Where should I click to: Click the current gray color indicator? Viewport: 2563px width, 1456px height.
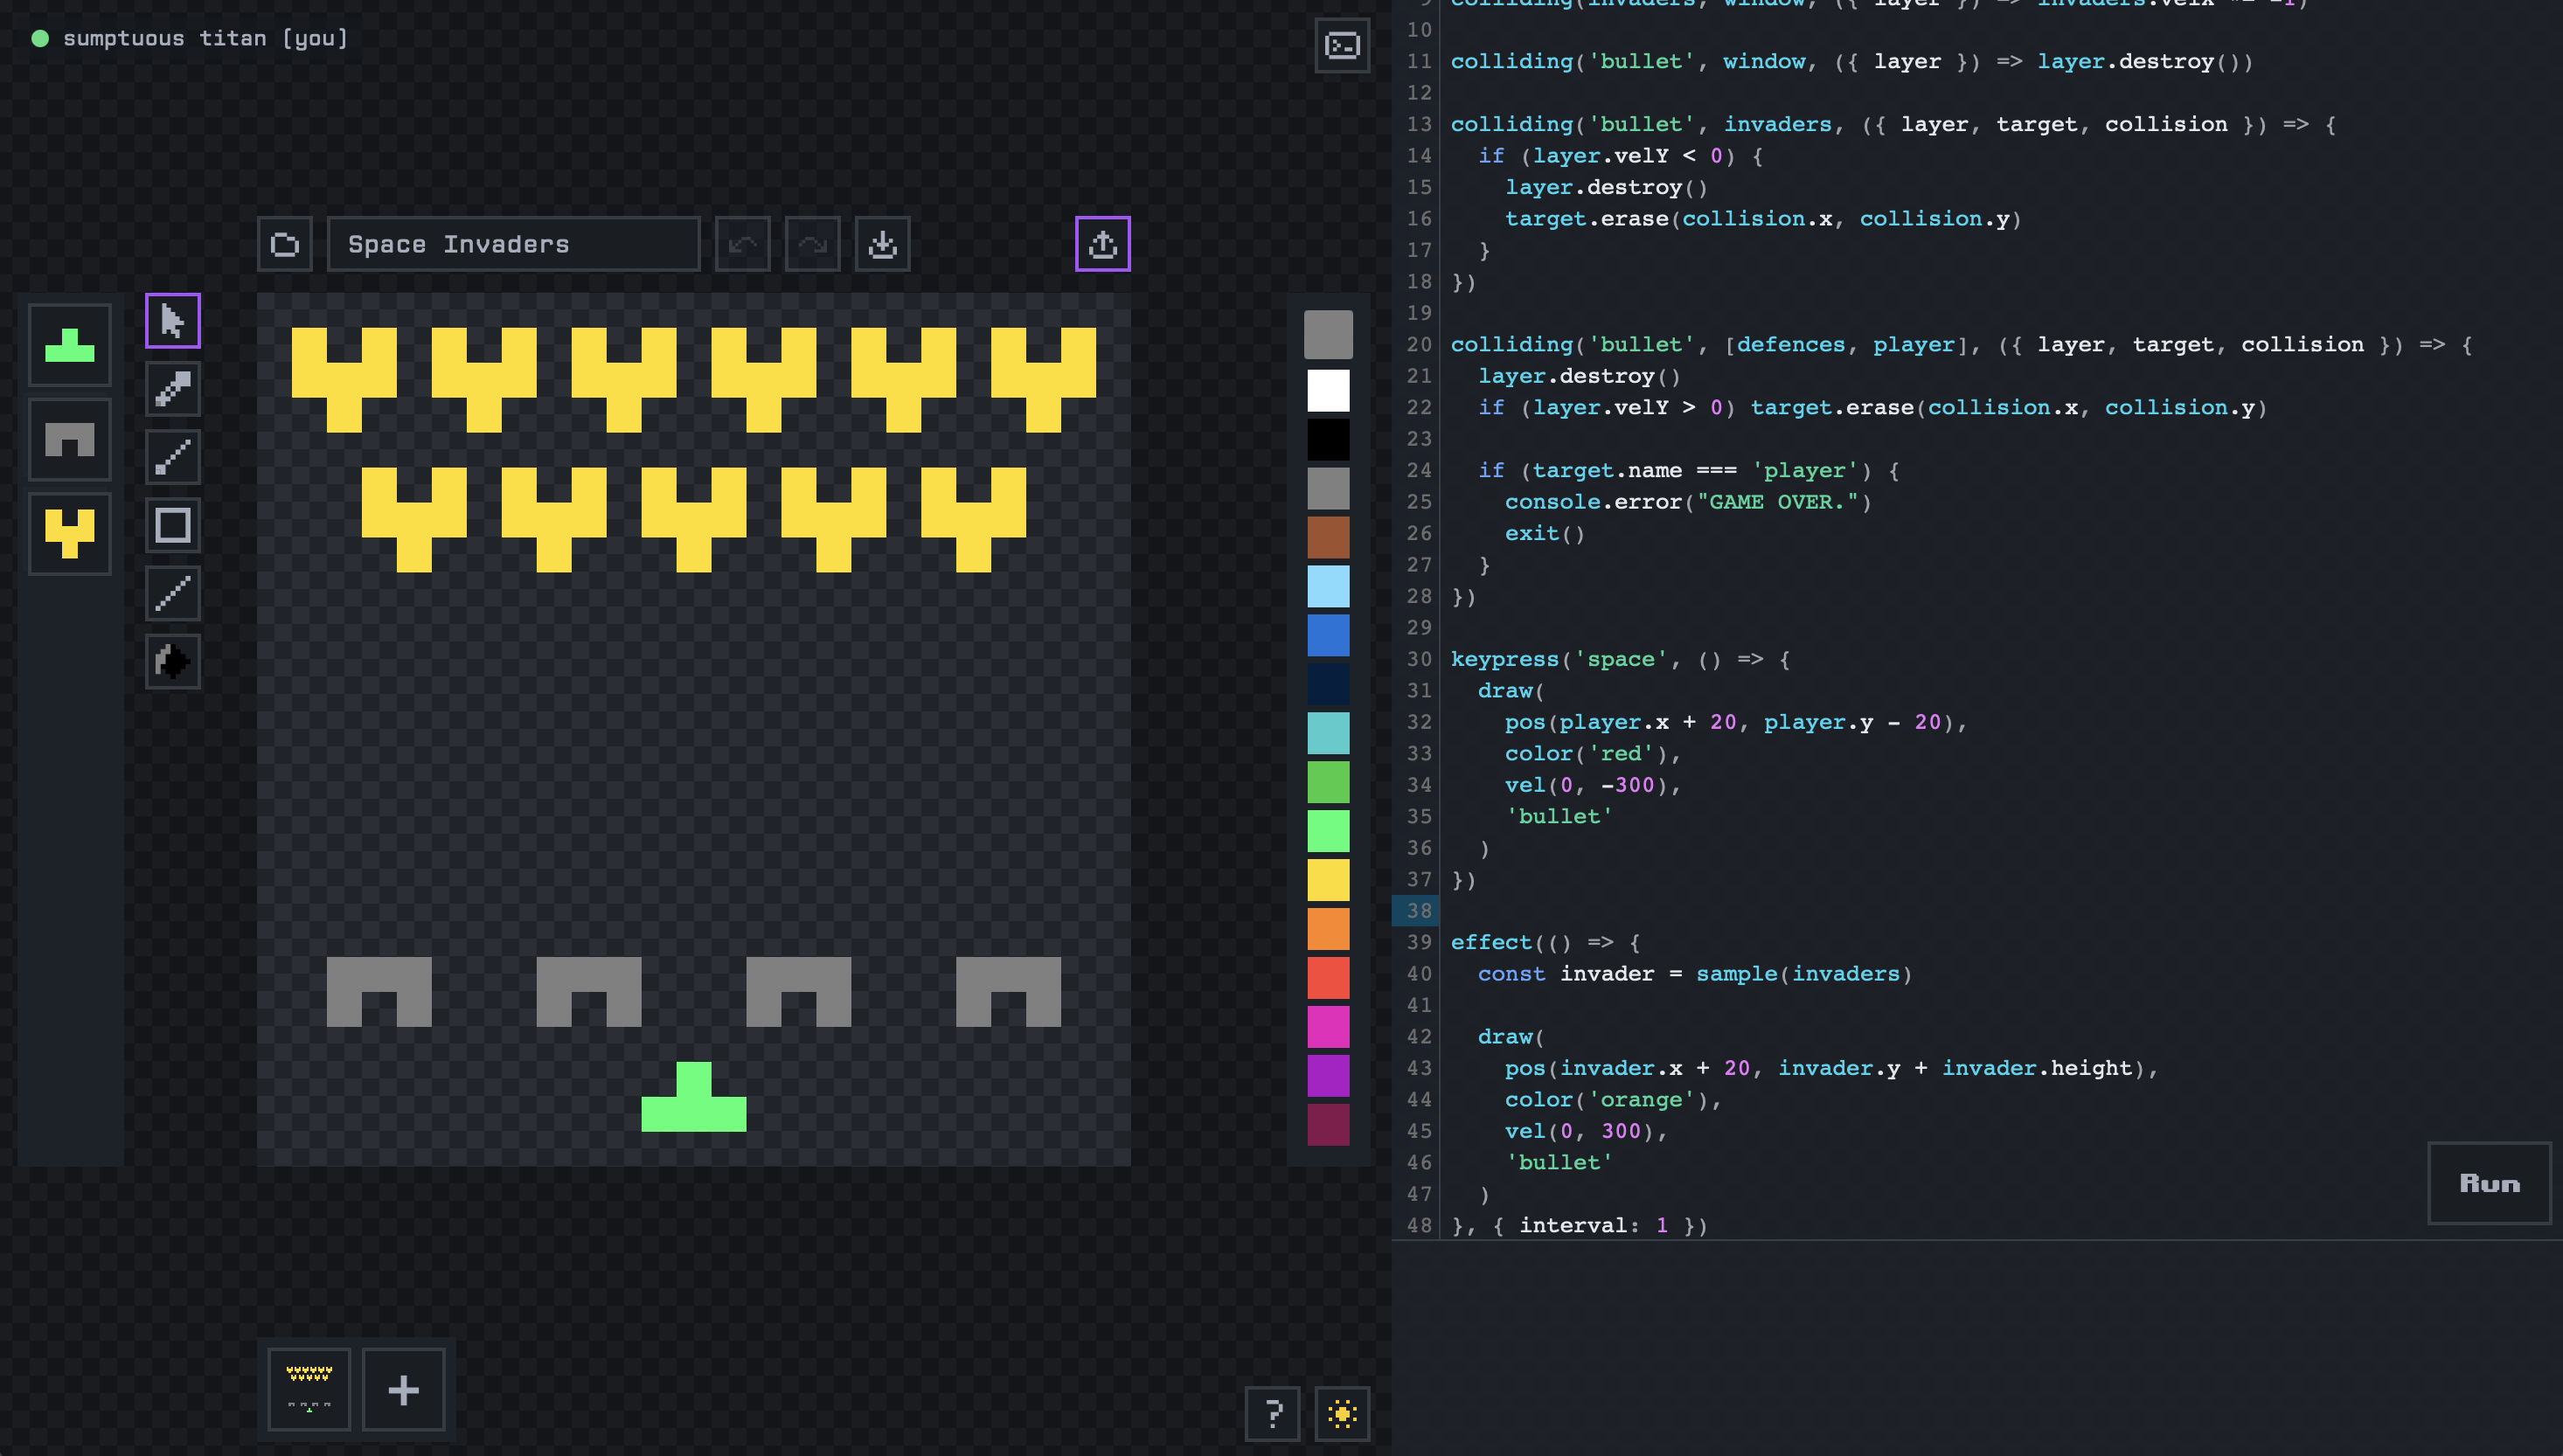pos(1328,334)
